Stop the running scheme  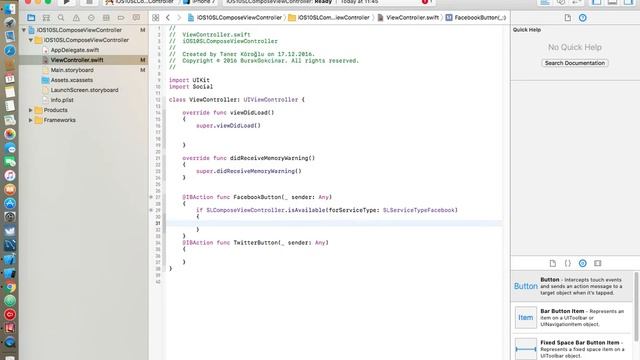[89, 2]
